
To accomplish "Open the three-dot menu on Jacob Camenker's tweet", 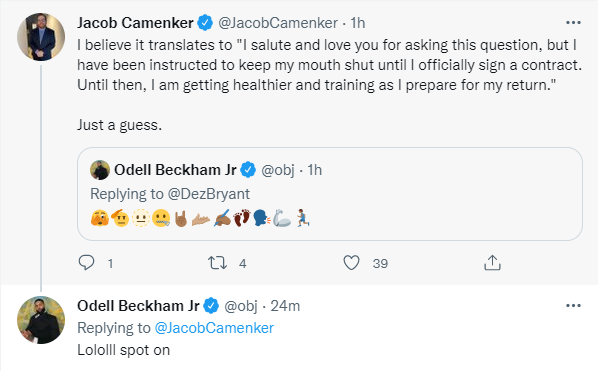I will [x=573, y=23].
